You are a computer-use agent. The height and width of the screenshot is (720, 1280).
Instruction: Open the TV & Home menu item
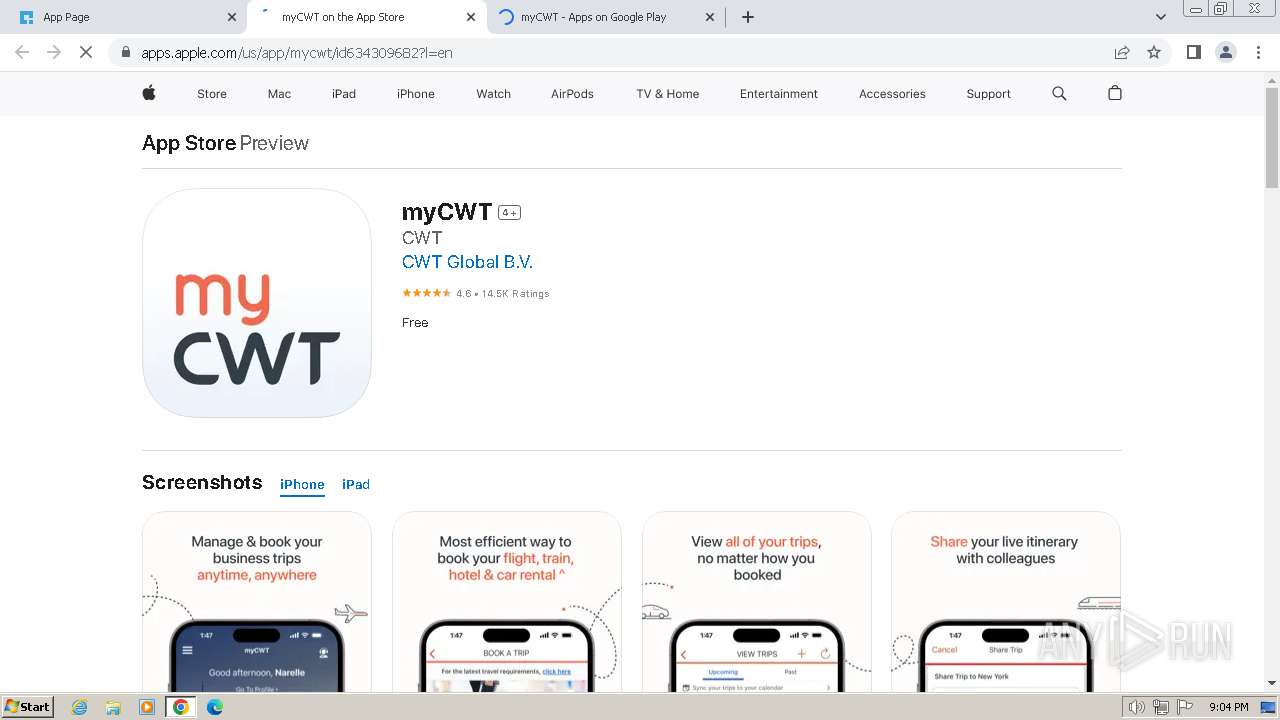pyautogui.click(x=667, y=93)
